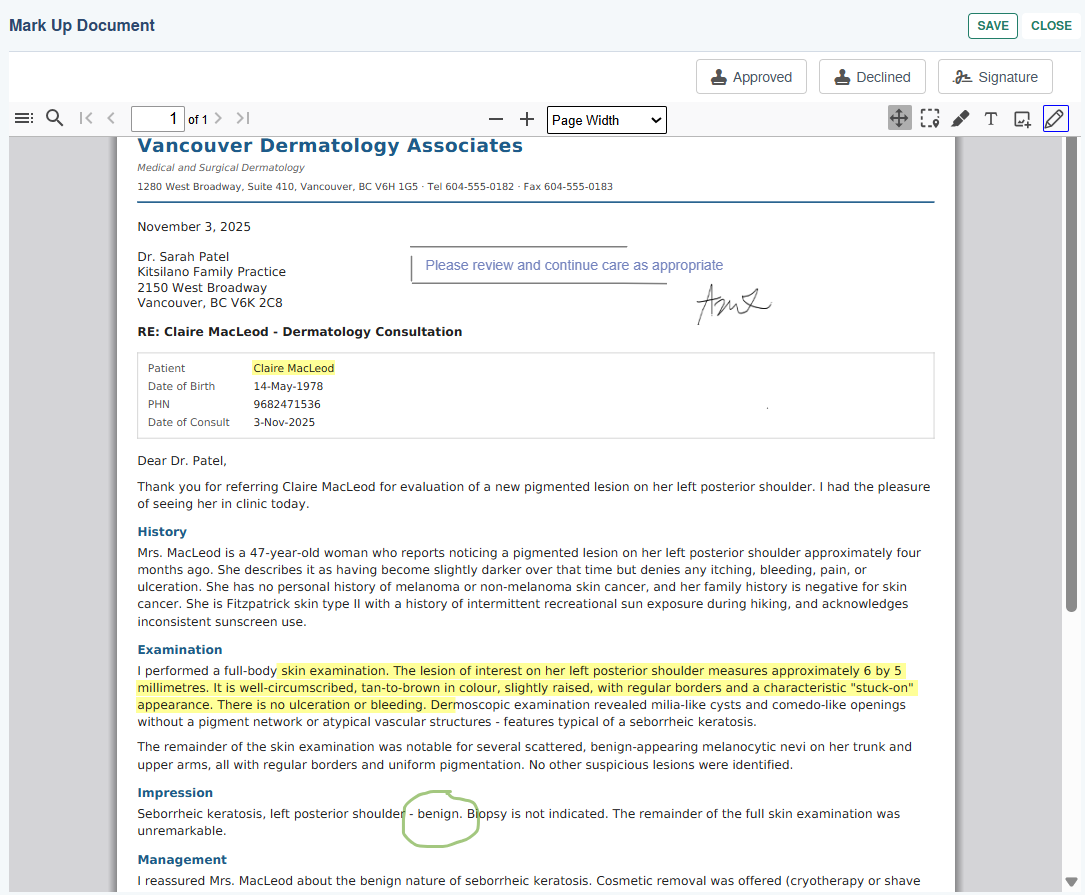Screen dimensions: 1085x895
Task: Select the text annotation tool
Action: pyautogui.click(x=991, y=118)
